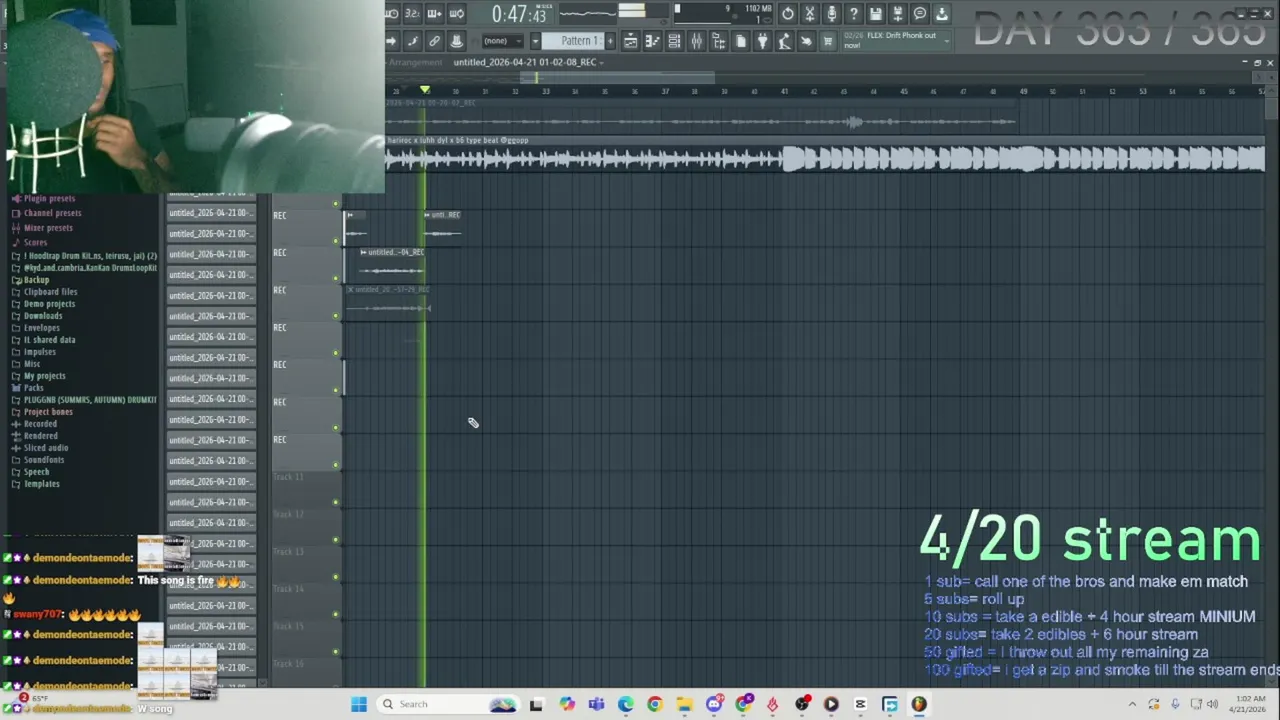
Task: Click the save project floppy icon
Action: tap(876, 14)
